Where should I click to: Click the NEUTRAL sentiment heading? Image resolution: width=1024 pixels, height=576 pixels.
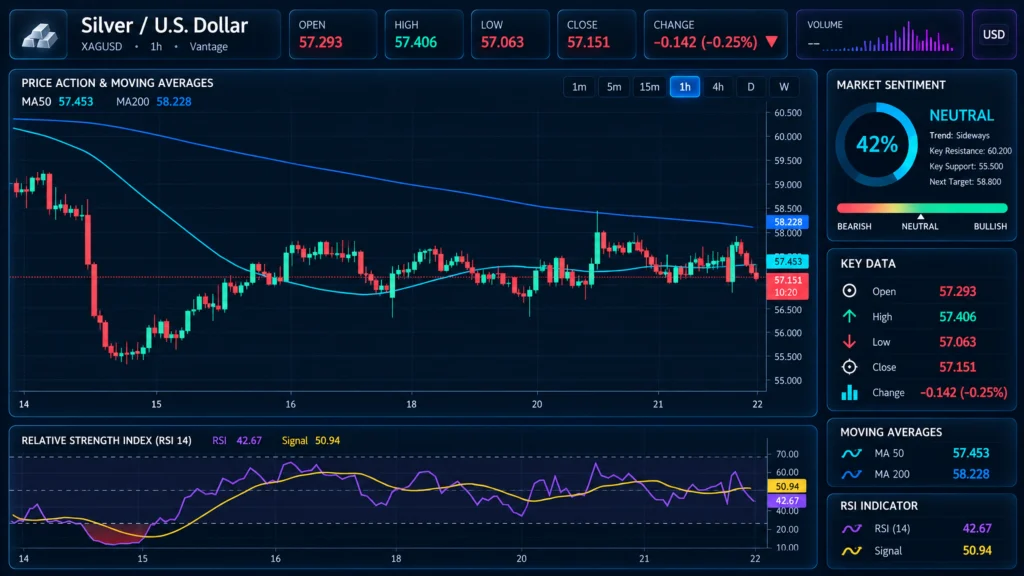point(961,116)
